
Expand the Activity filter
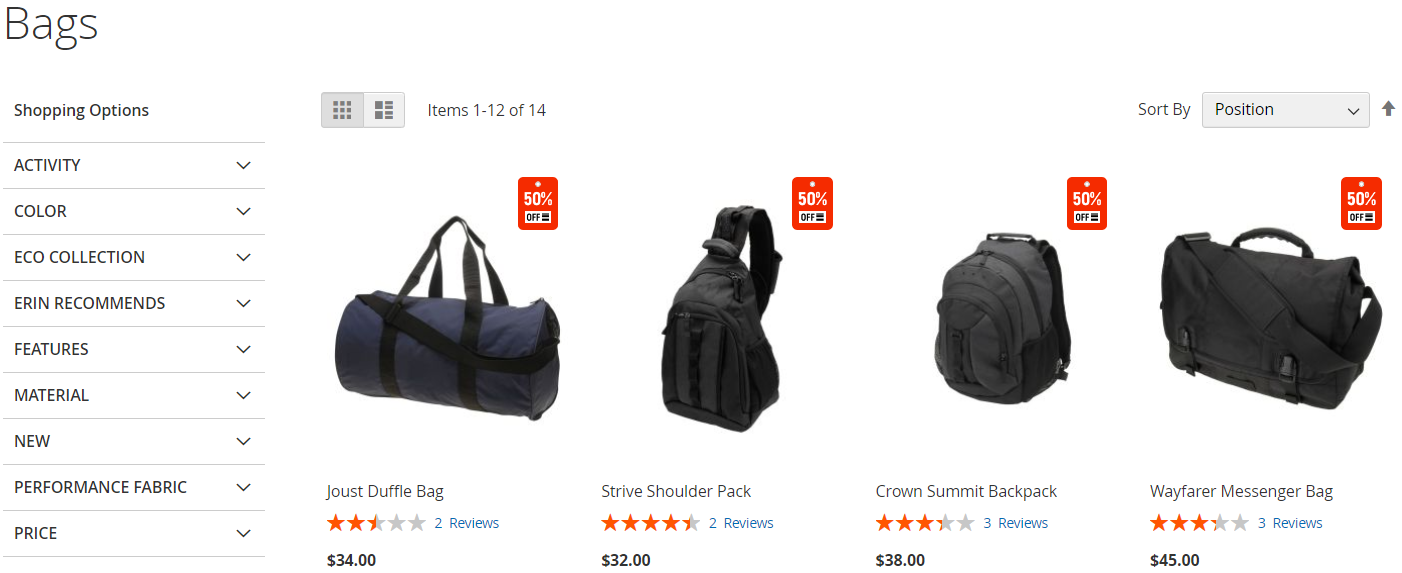134,165
